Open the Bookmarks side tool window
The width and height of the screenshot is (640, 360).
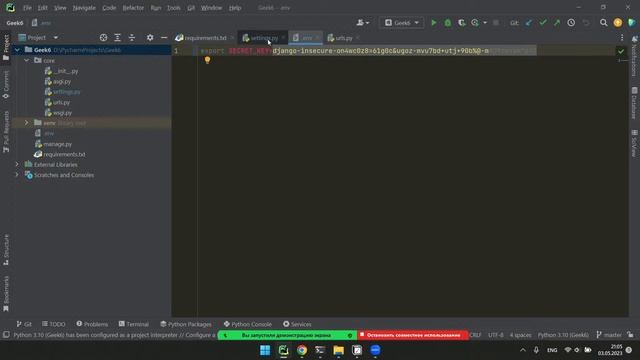pos(6,294)
